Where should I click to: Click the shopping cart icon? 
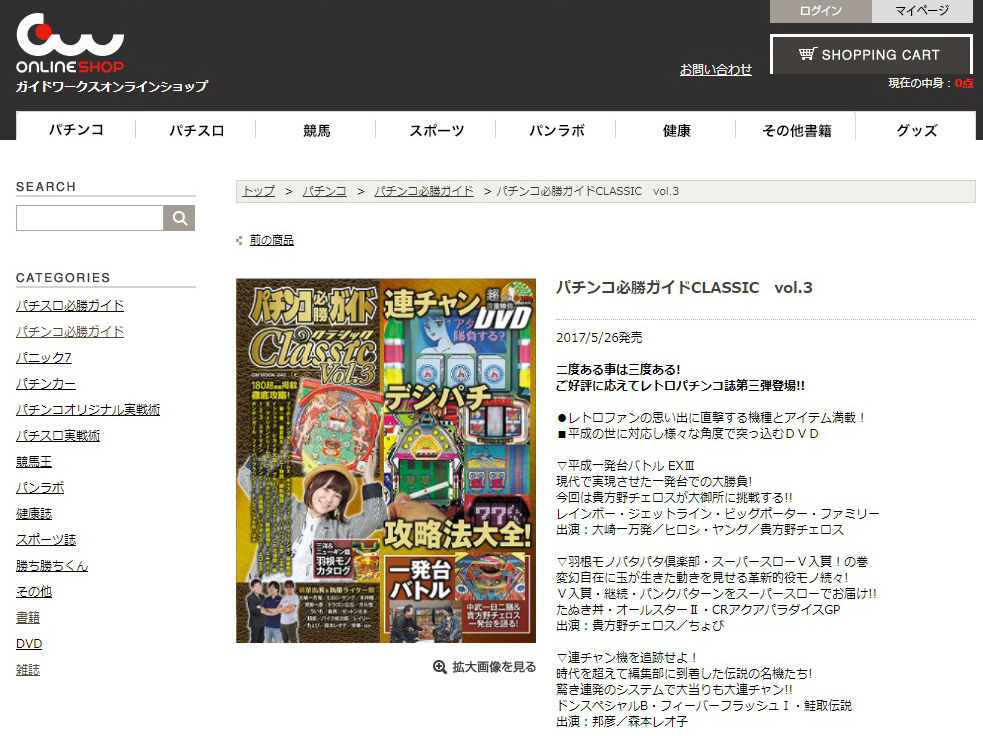click(807, 54)
